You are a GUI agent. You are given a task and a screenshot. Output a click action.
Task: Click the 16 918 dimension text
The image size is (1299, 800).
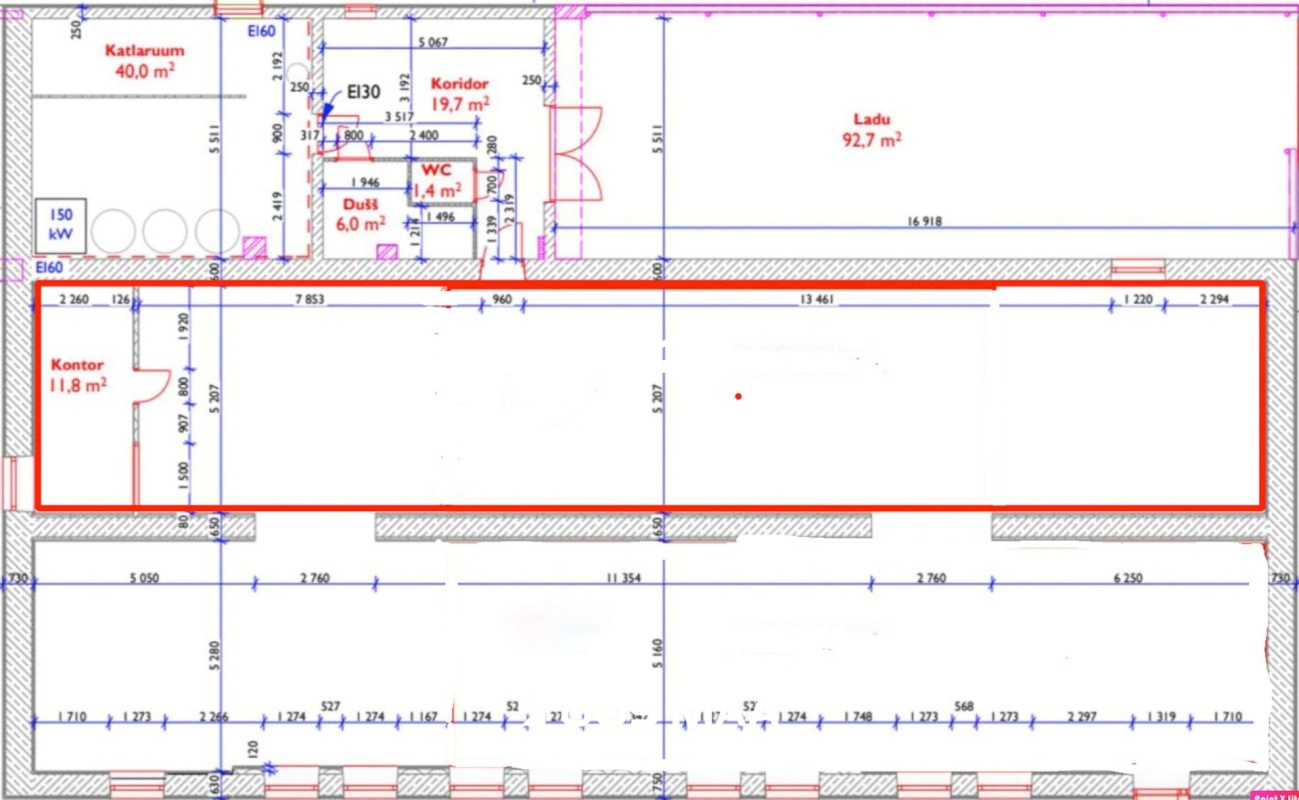click(925, 222)
